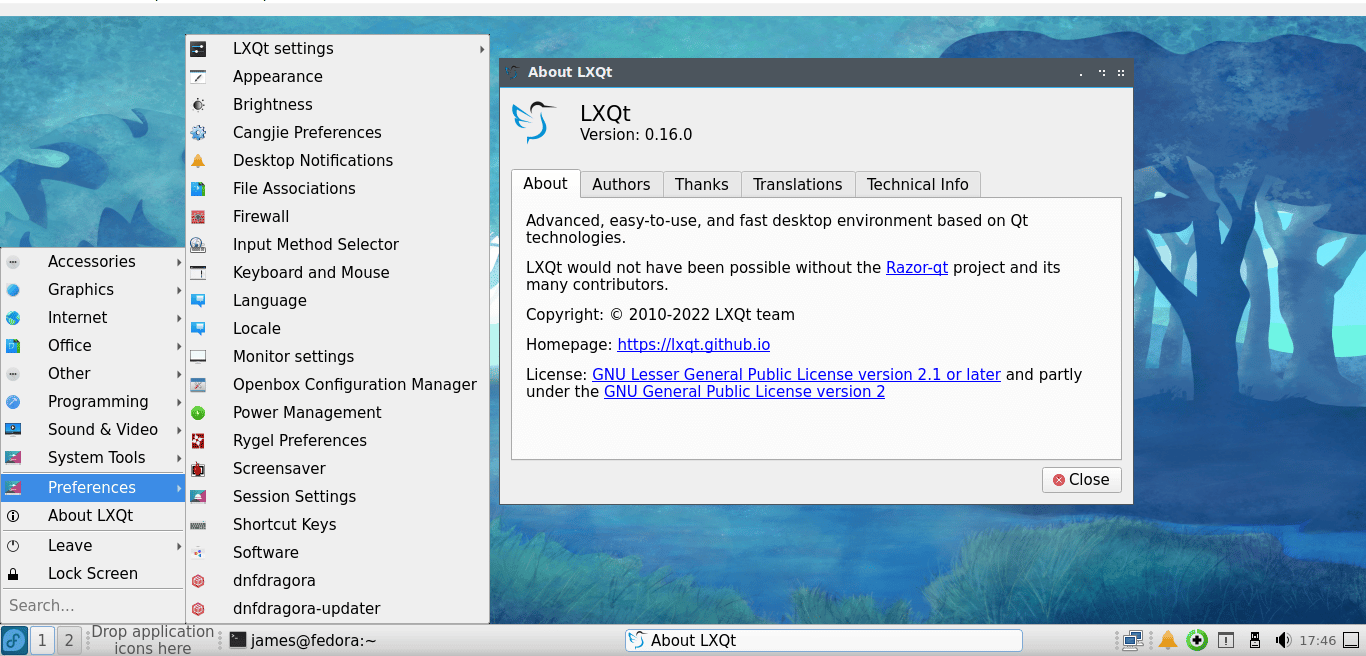Switch to the Thanks tab
Screen dimensions: 1366x656
[702, 185]
